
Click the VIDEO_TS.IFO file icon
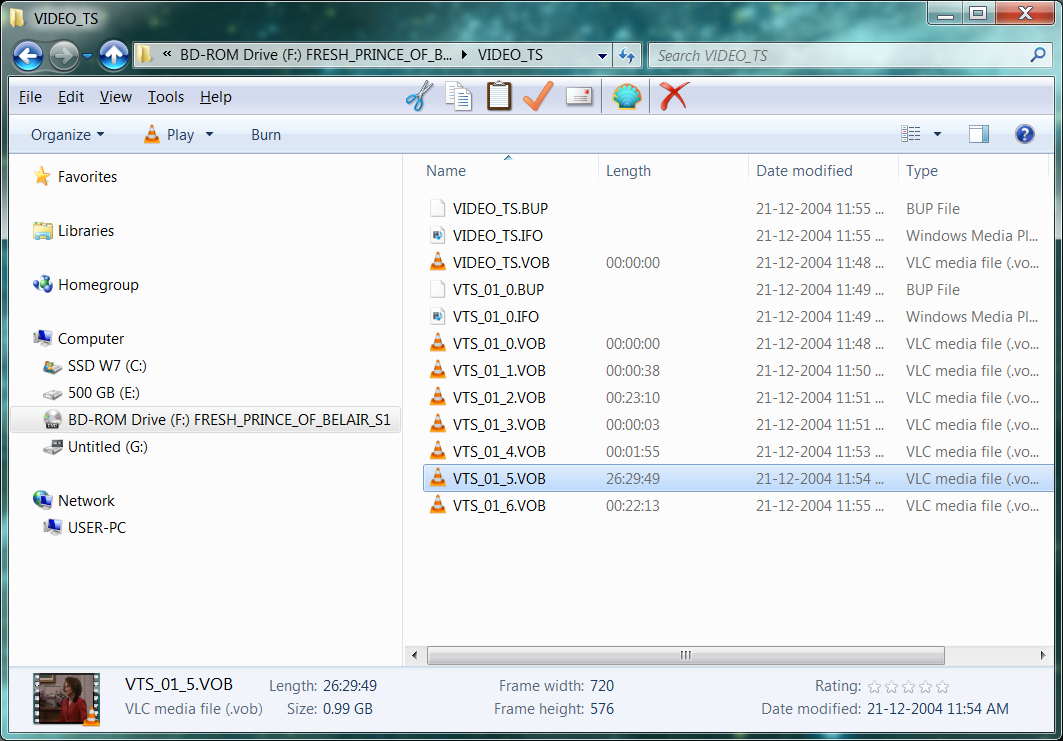[438, 235]
